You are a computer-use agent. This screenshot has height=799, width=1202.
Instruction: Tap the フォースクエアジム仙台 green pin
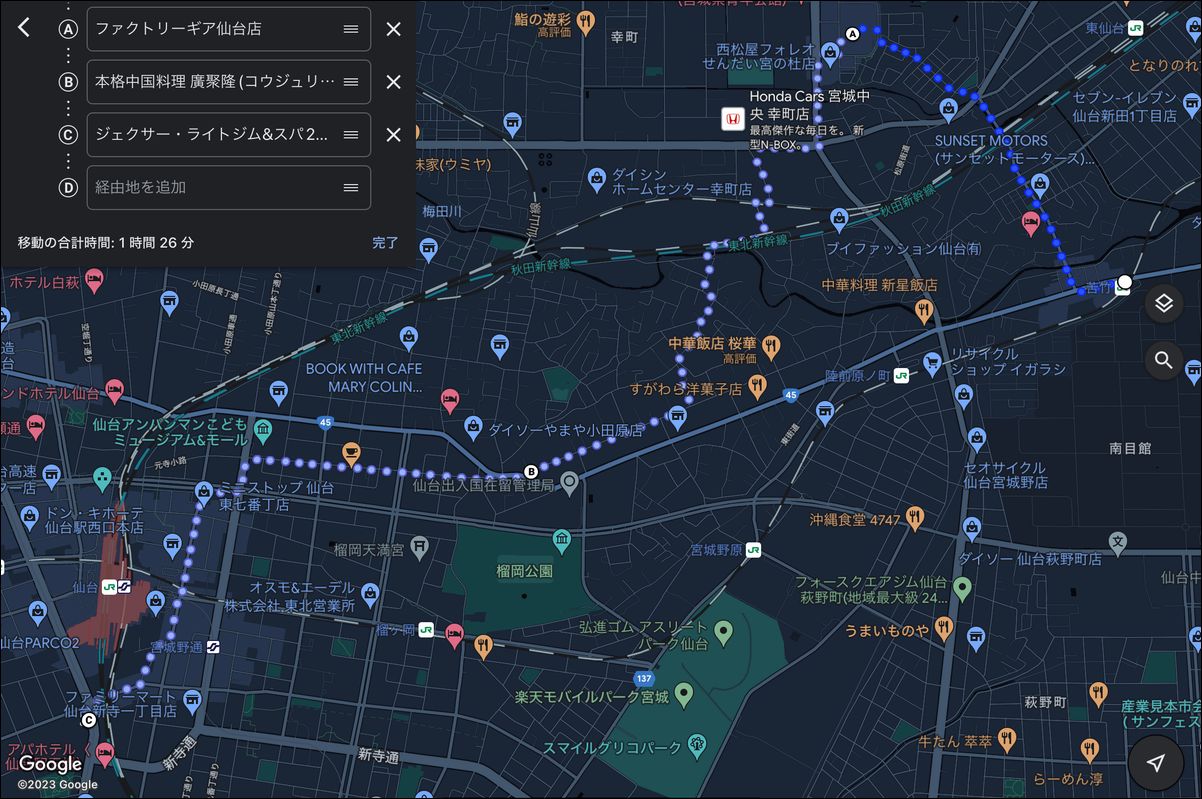(962, 587)
